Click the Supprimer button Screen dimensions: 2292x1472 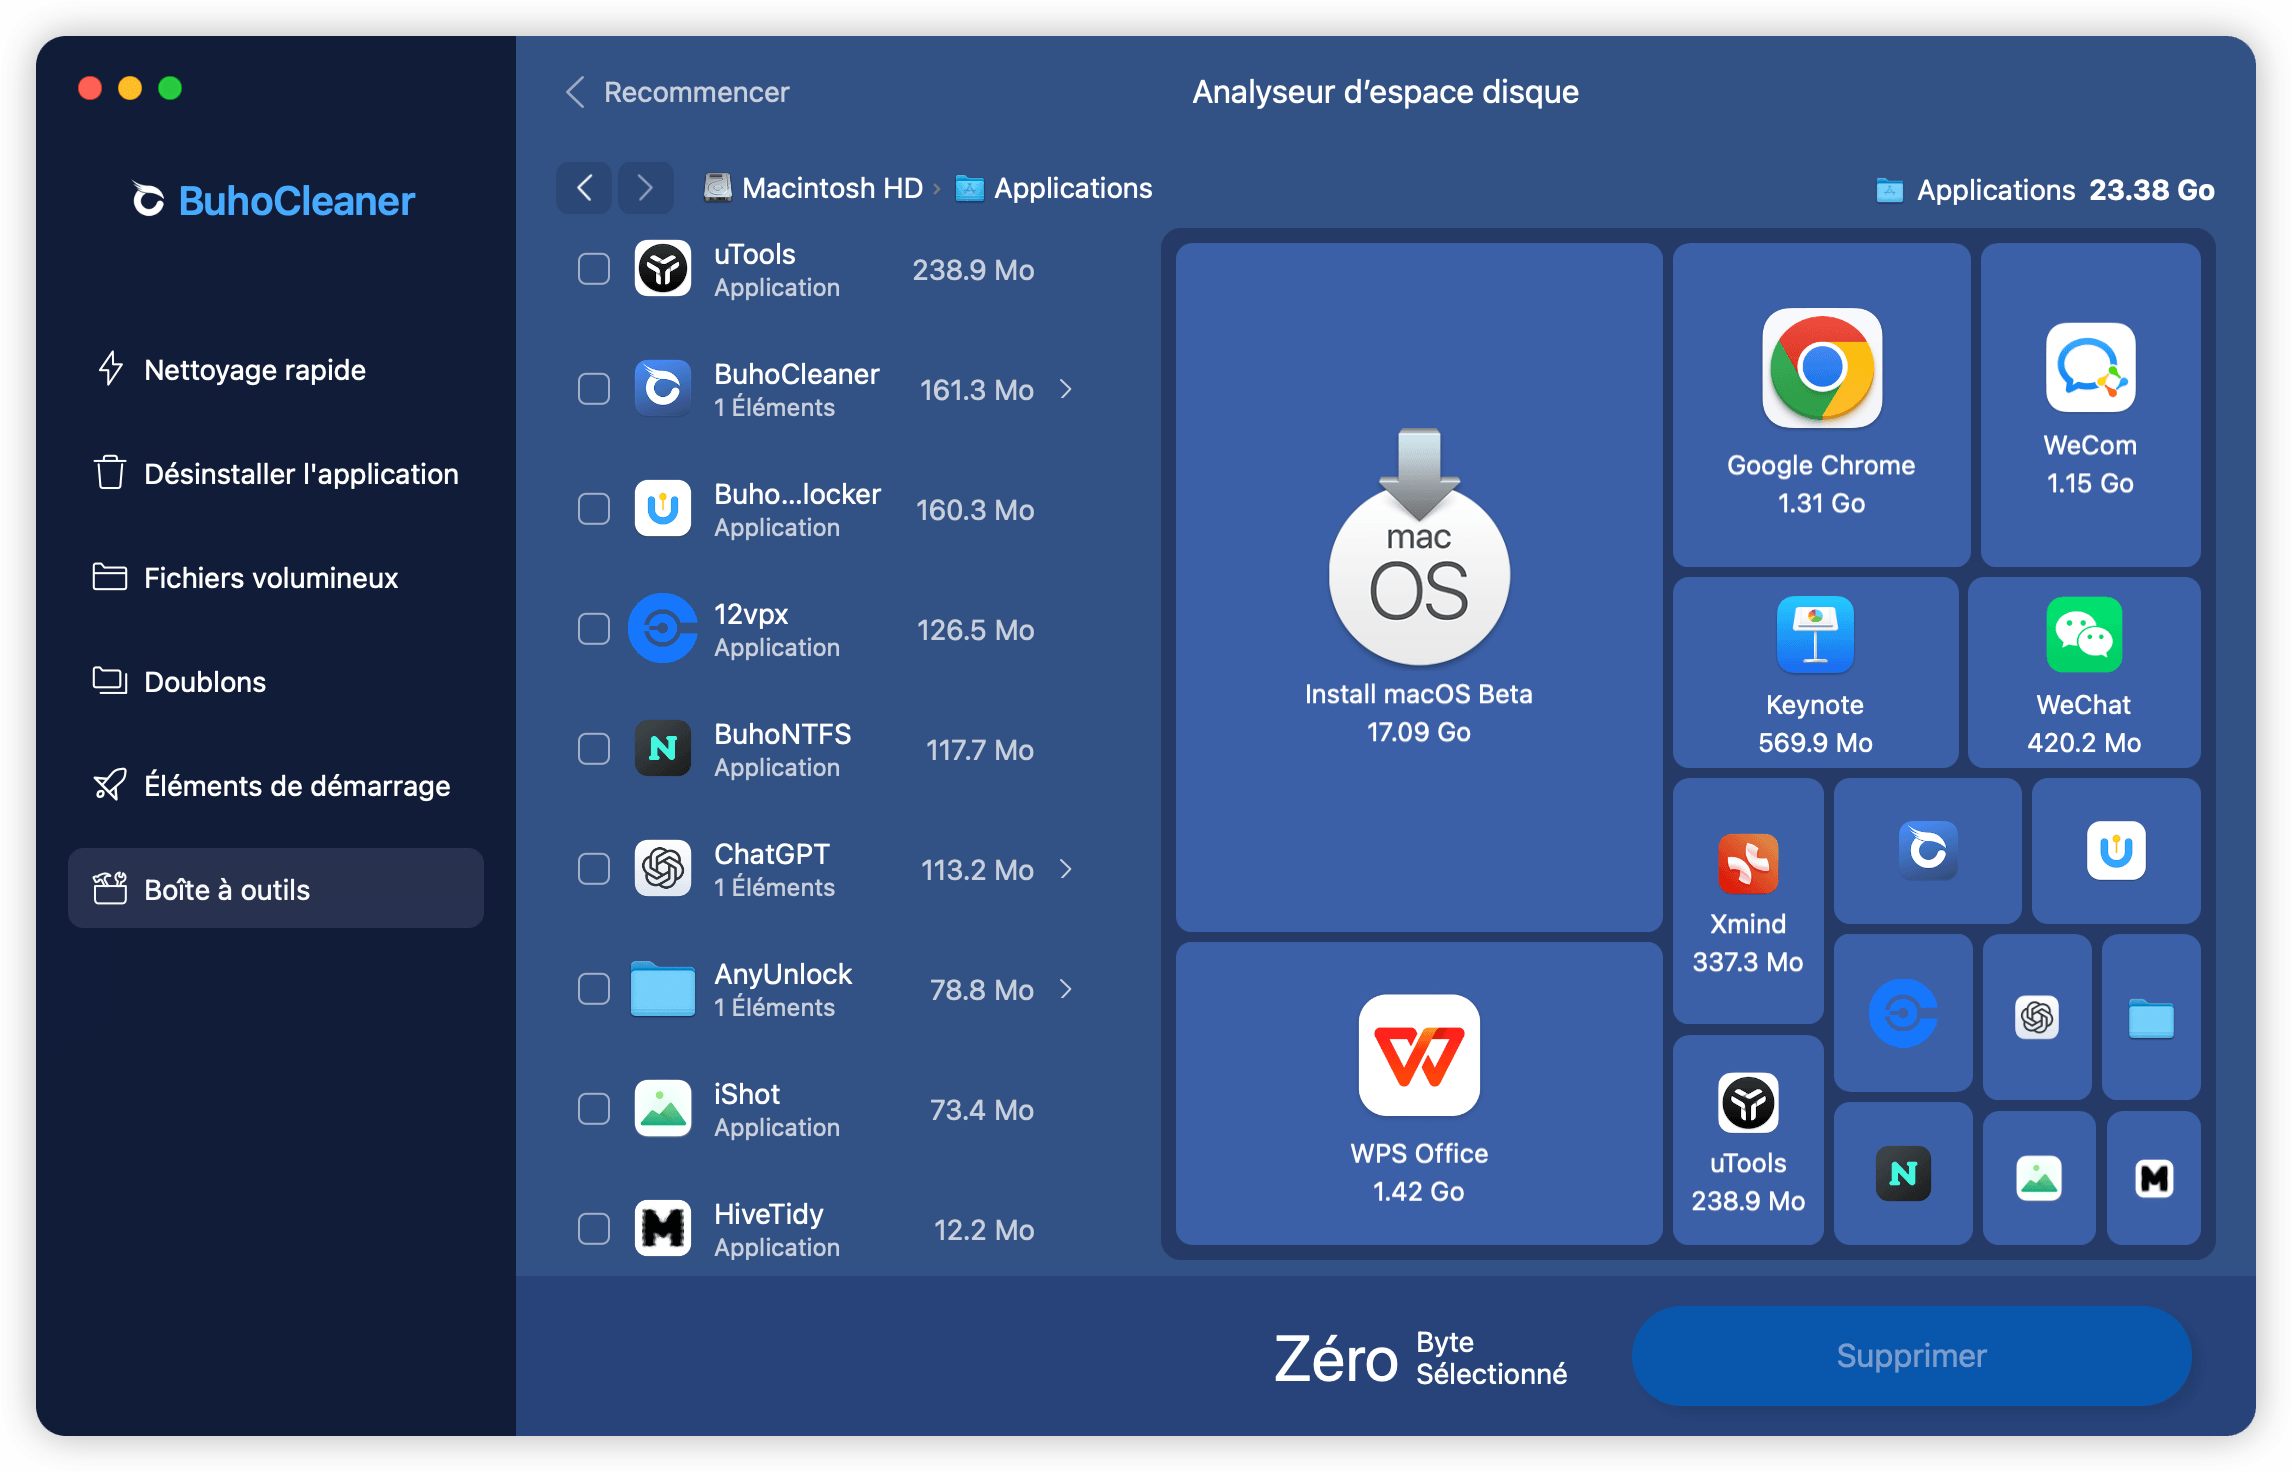1911,1355
